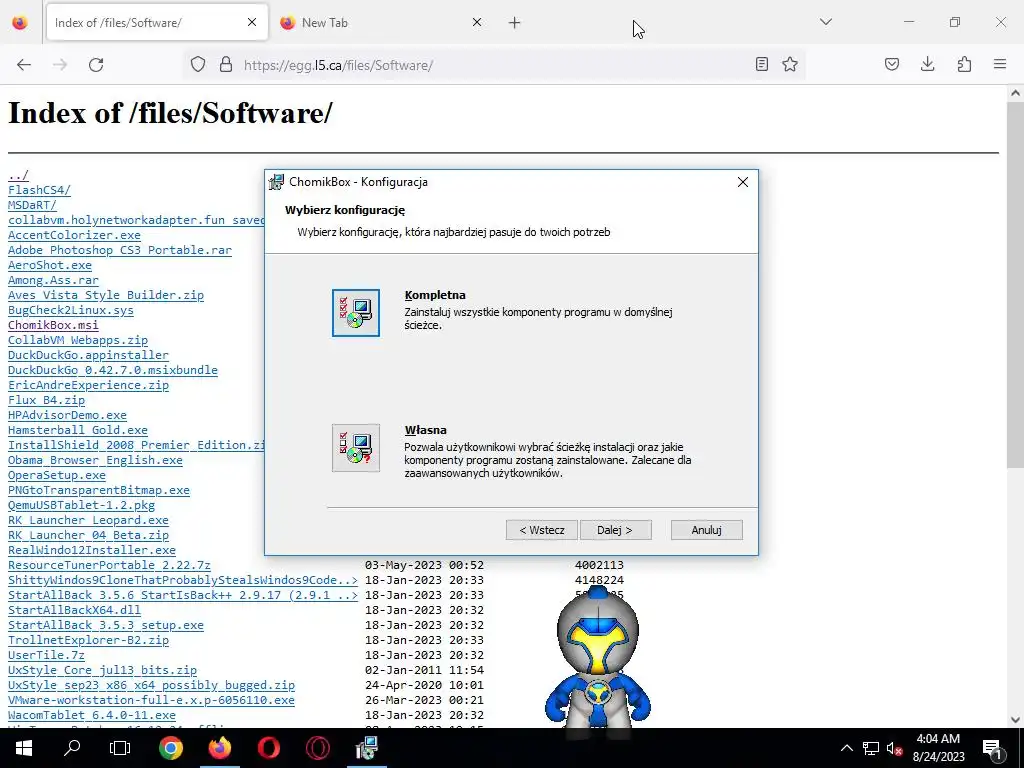Download AeroShot.exe

tap(50, 265)
